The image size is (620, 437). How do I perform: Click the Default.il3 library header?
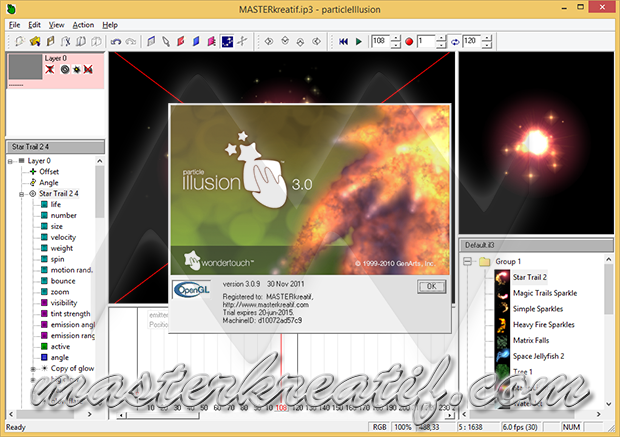(x=536, y=245)
